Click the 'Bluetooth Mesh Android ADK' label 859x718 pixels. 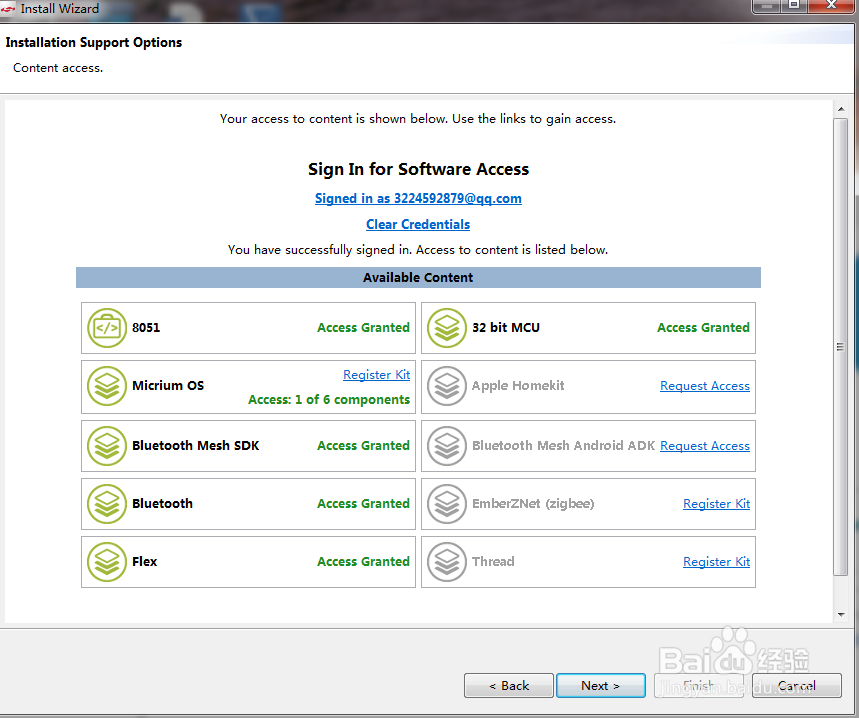tap(564, 446)
